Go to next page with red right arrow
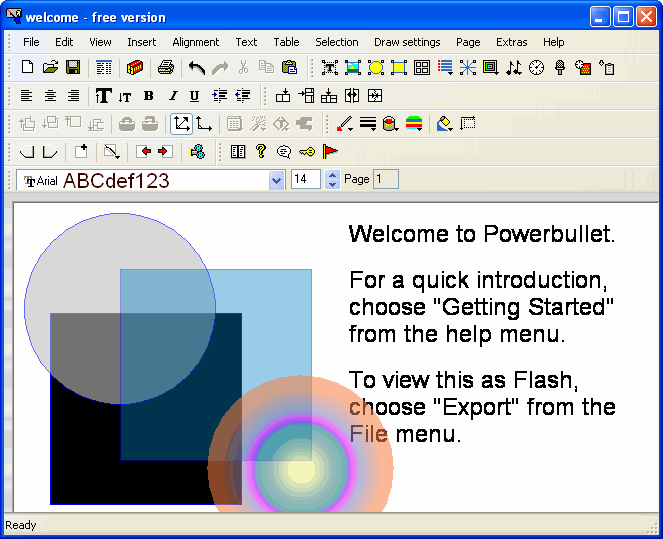The height and width of the screenshot is (539, 663). coord(165,151)
